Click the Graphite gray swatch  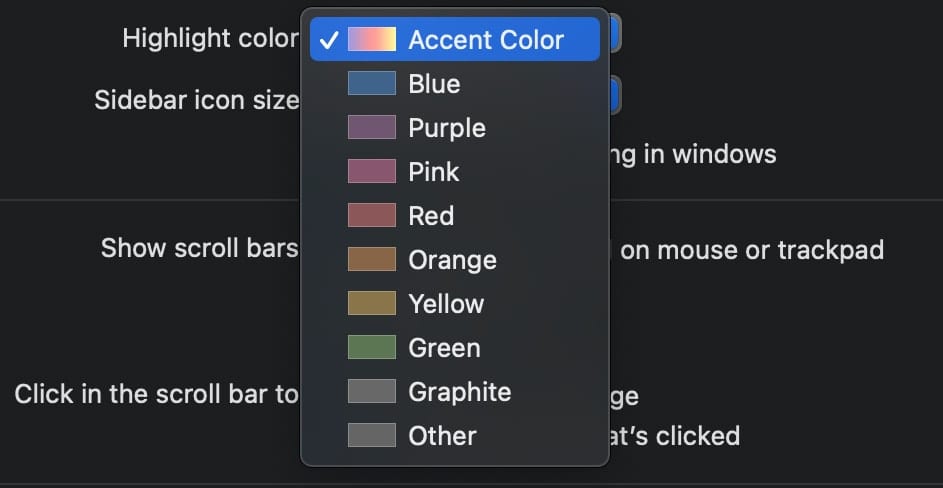[x=372, y=392]
